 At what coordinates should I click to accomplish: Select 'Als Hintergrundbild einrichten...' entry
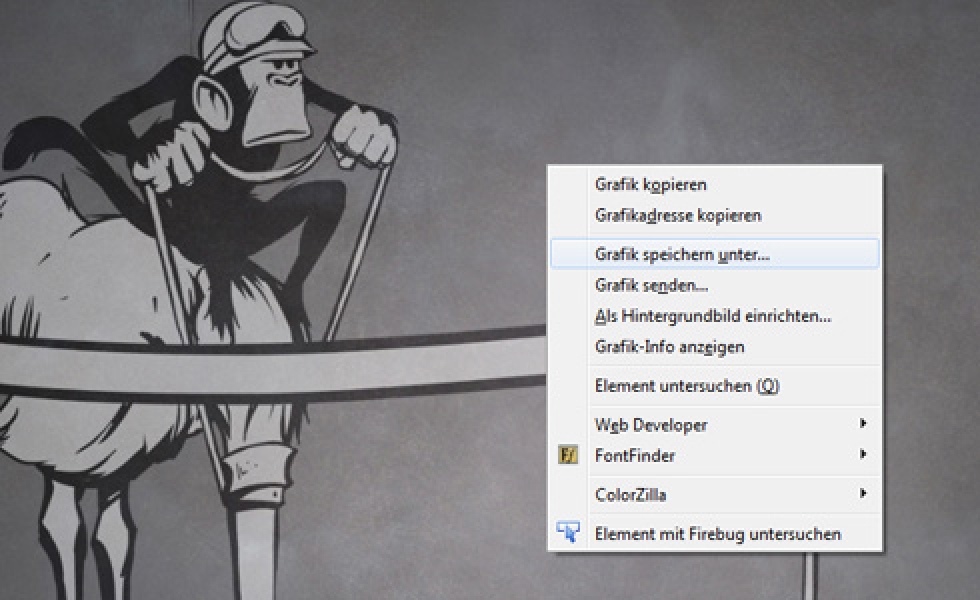[x=713, y=316]
